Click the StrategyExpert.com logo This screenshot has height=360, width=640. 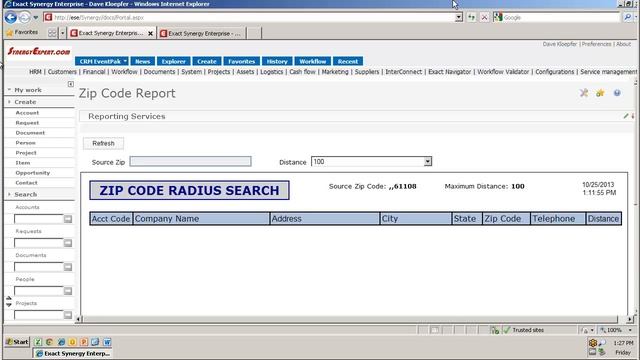coord(39,51)
